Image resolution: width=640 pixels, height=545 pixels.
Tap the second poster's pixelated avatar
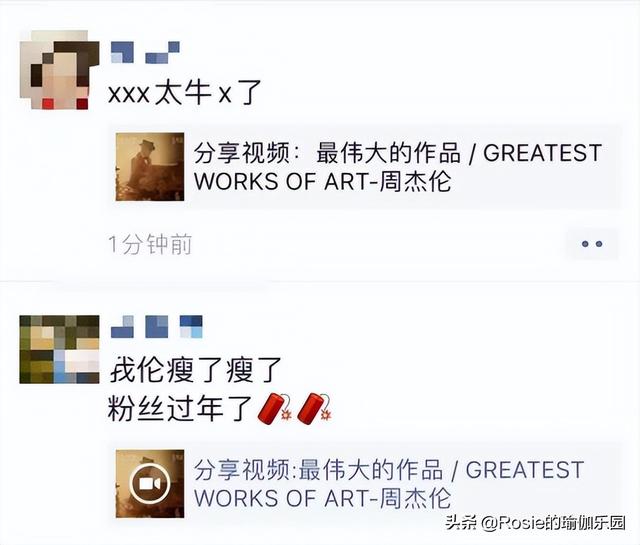tap(59, 349)
